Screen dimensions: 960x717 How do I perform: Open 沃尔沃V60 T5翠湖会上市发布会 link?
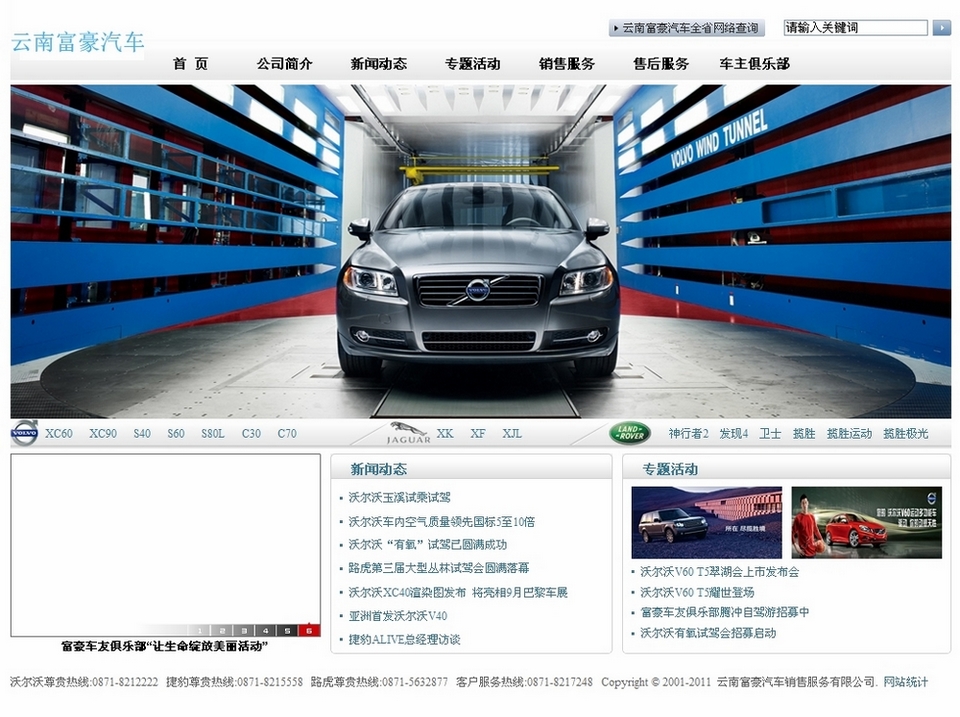click(x=719, y=572)
